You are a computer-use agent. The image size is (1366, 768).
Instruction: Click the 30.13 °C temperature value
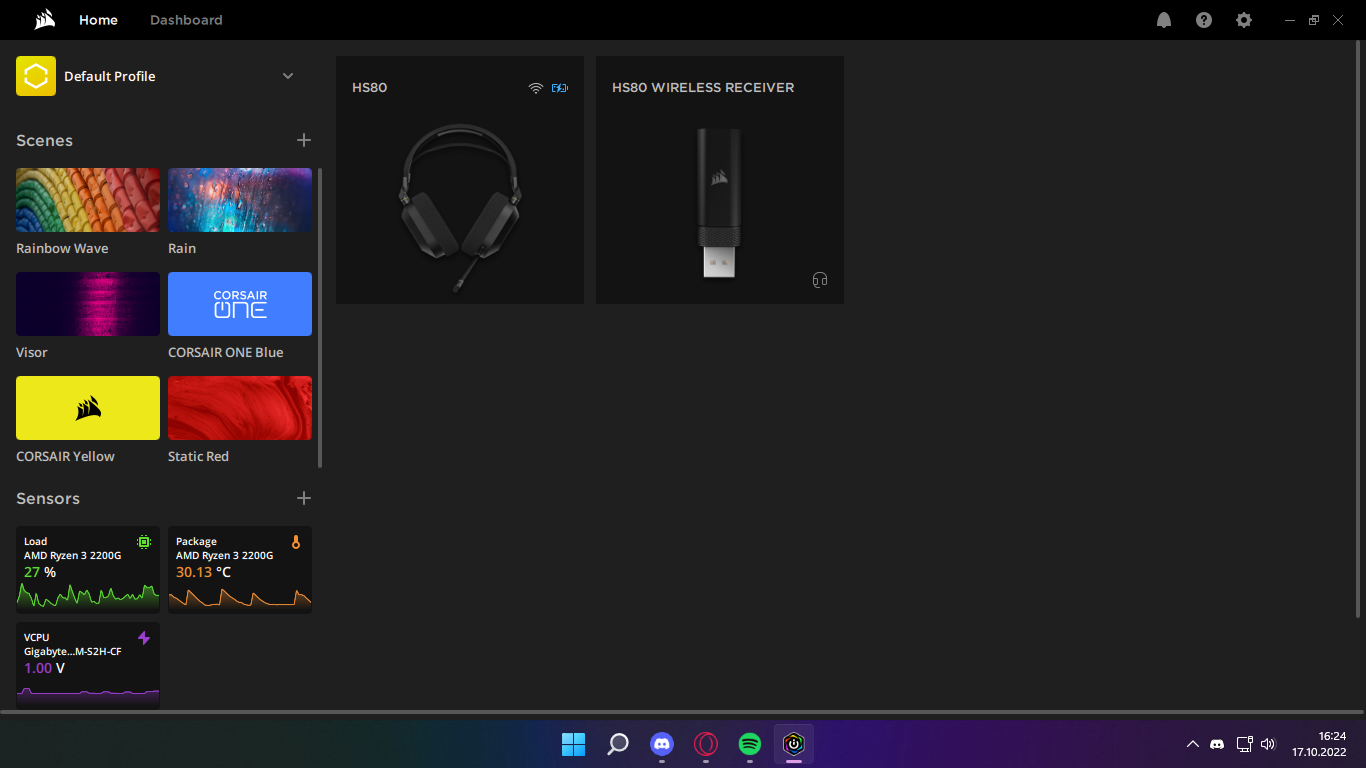(x=203, y=572)
